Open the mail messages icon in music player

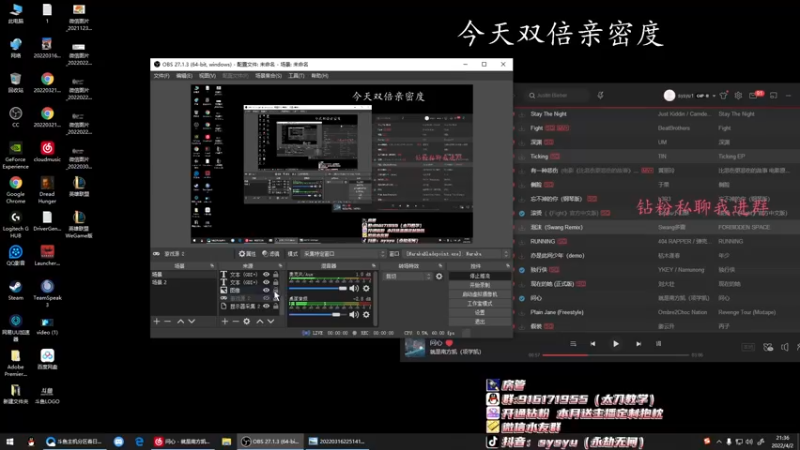pos(753,95)
